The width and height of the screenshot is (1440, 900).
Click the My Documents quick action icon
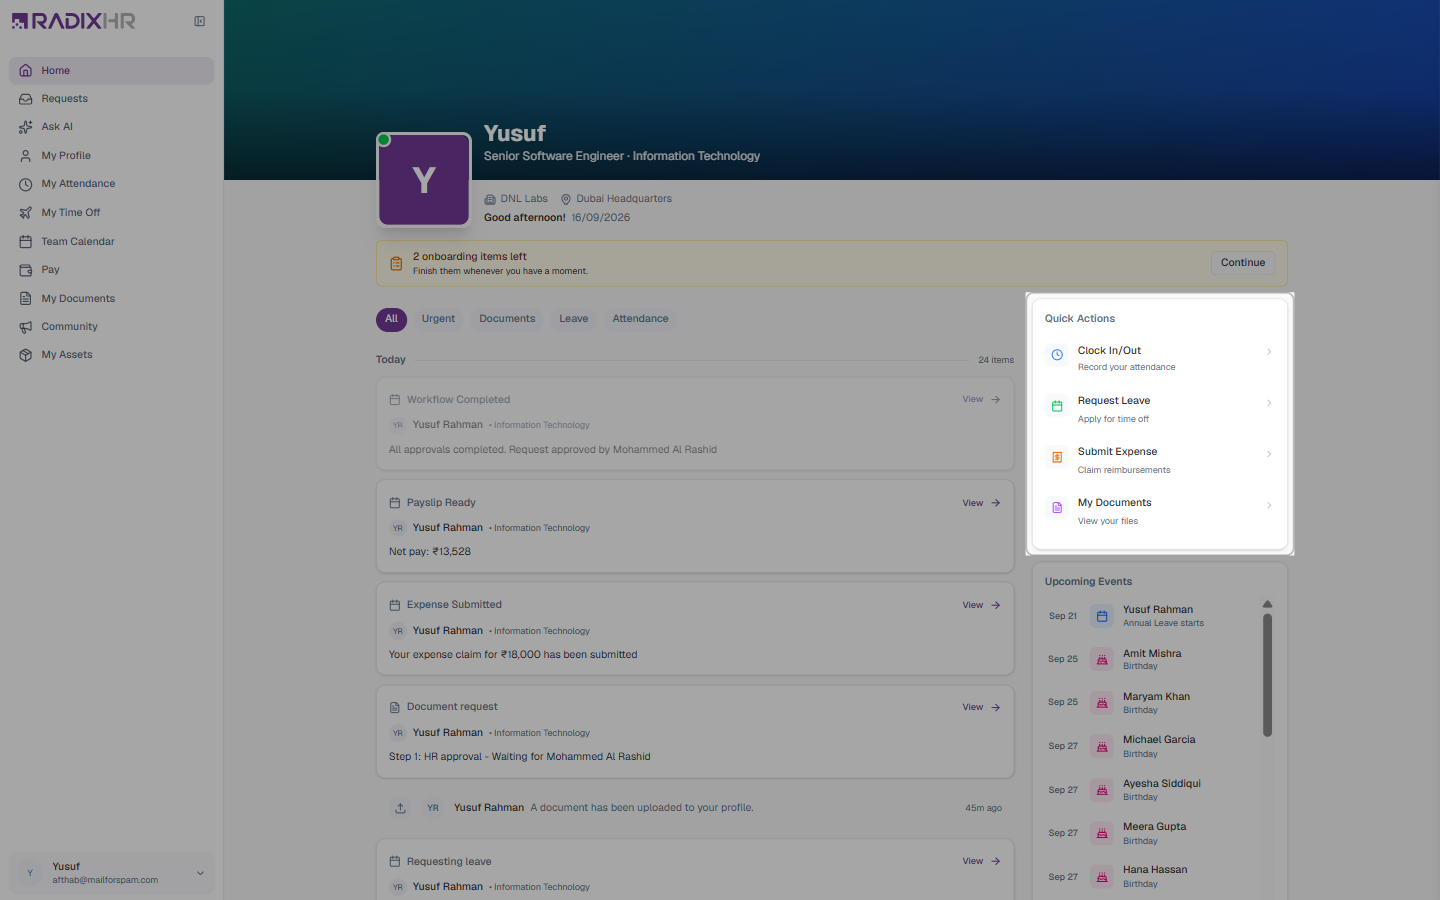1057,508
